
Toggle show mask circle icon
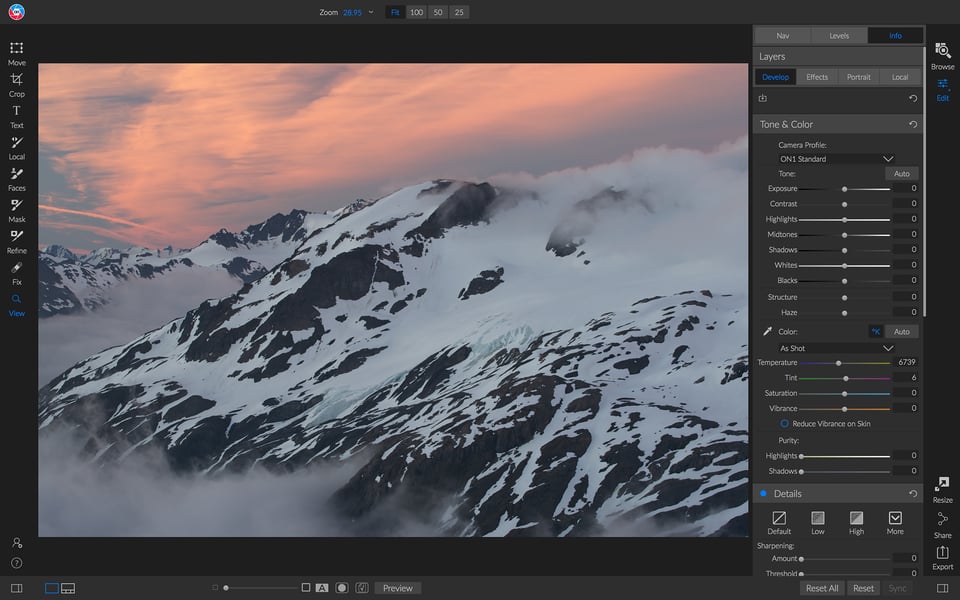pos(342,588)
